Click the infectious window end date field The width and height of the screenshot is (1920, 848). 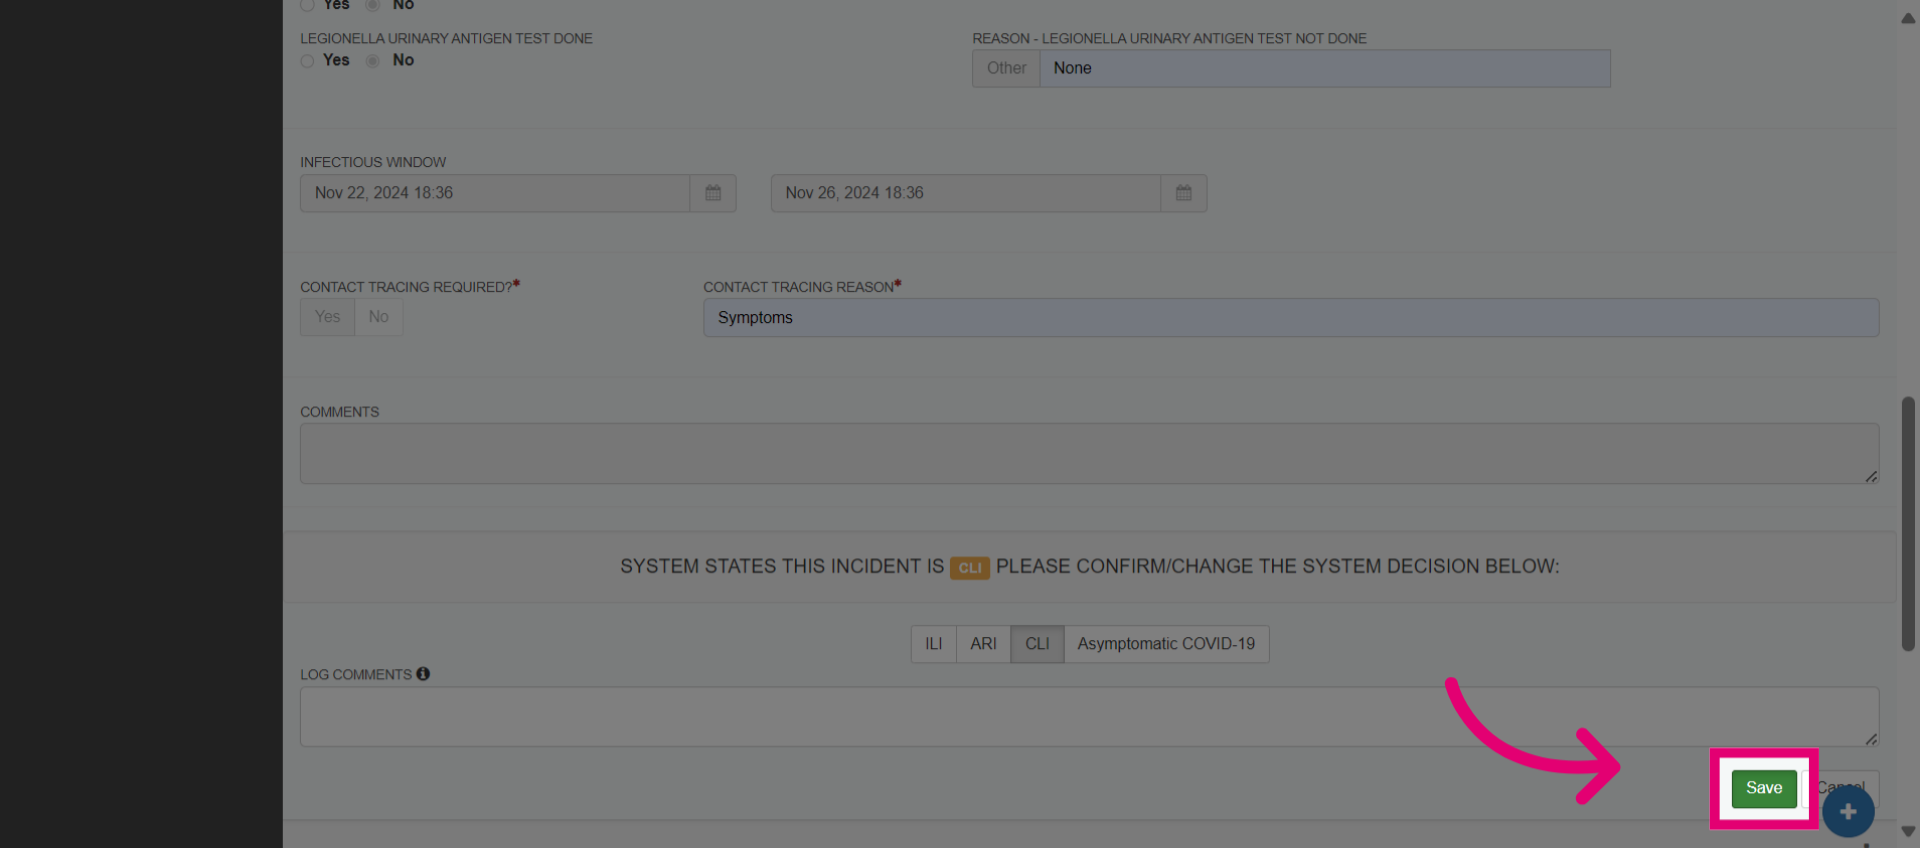[965, 193]
